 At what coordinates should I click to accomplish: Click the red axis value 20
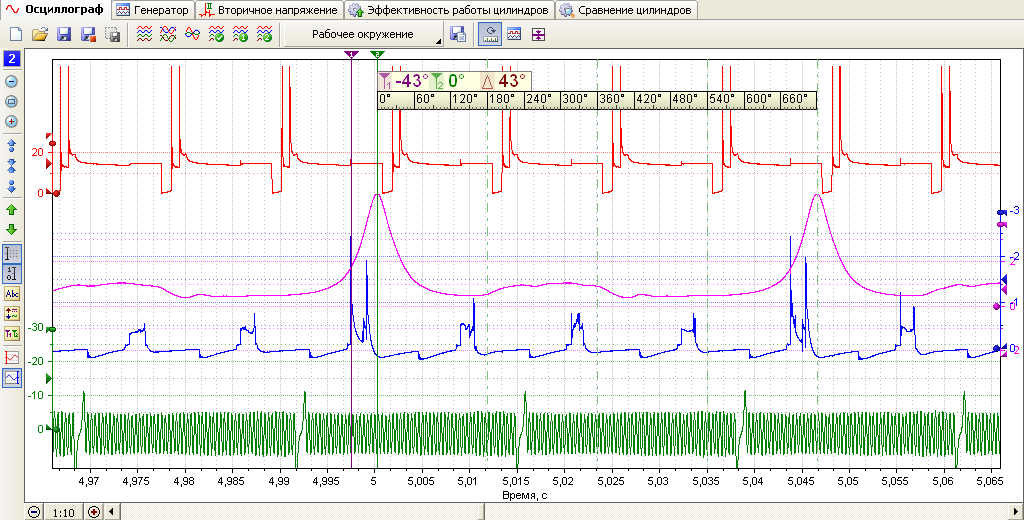pos(37,152)
